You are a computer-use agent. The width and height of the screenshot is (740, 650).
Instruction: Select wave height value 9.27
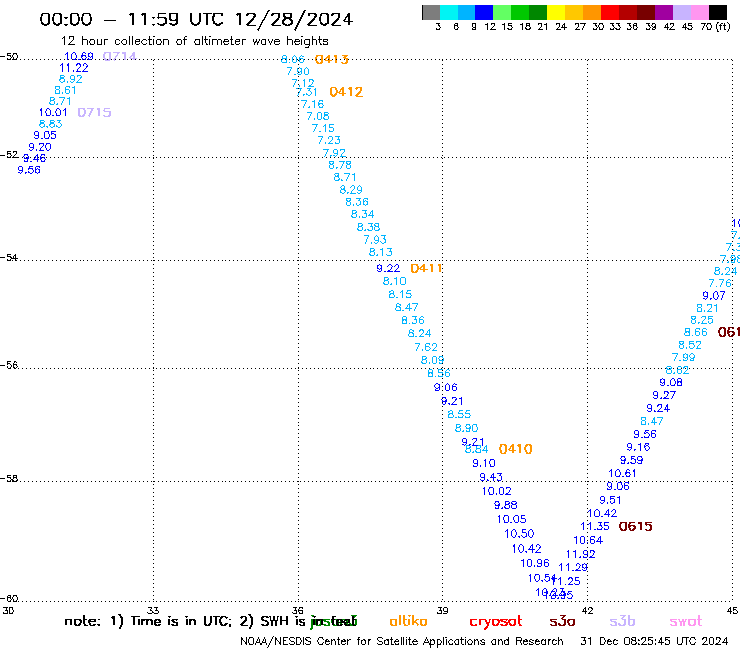point(664,396)
